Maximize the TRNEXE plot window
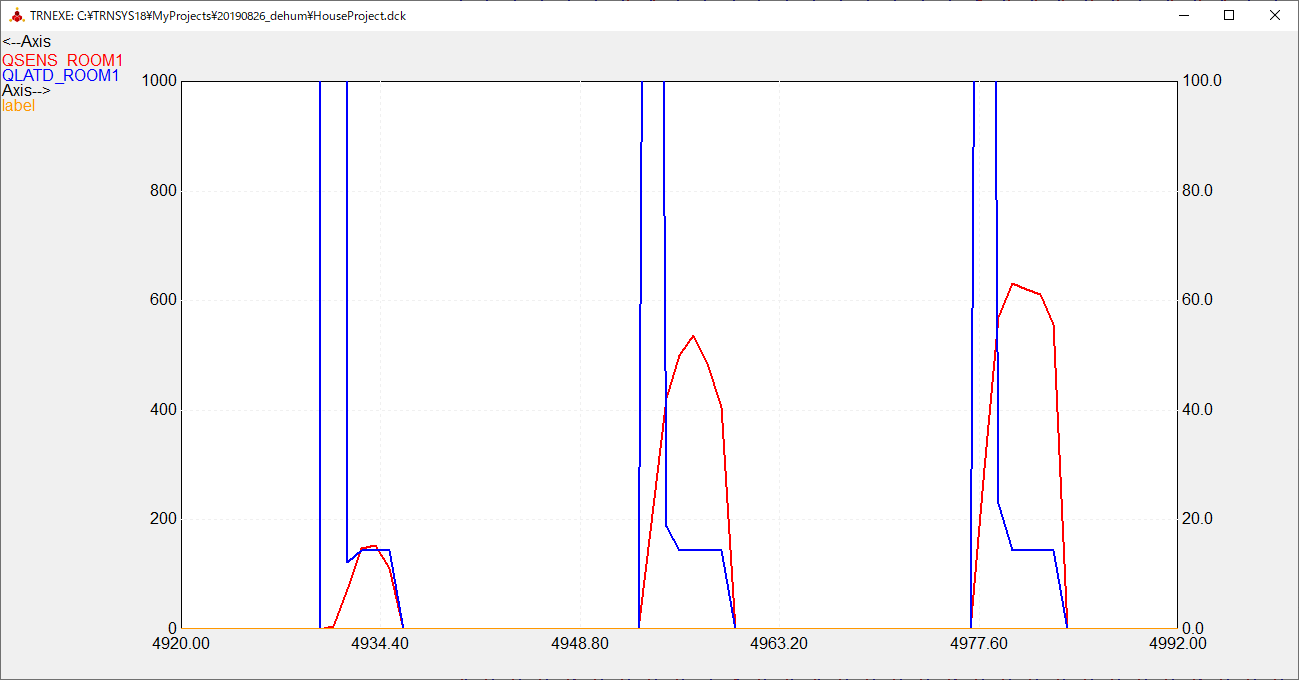This screenshot has width=1299, height=680. click(1229, 15)
